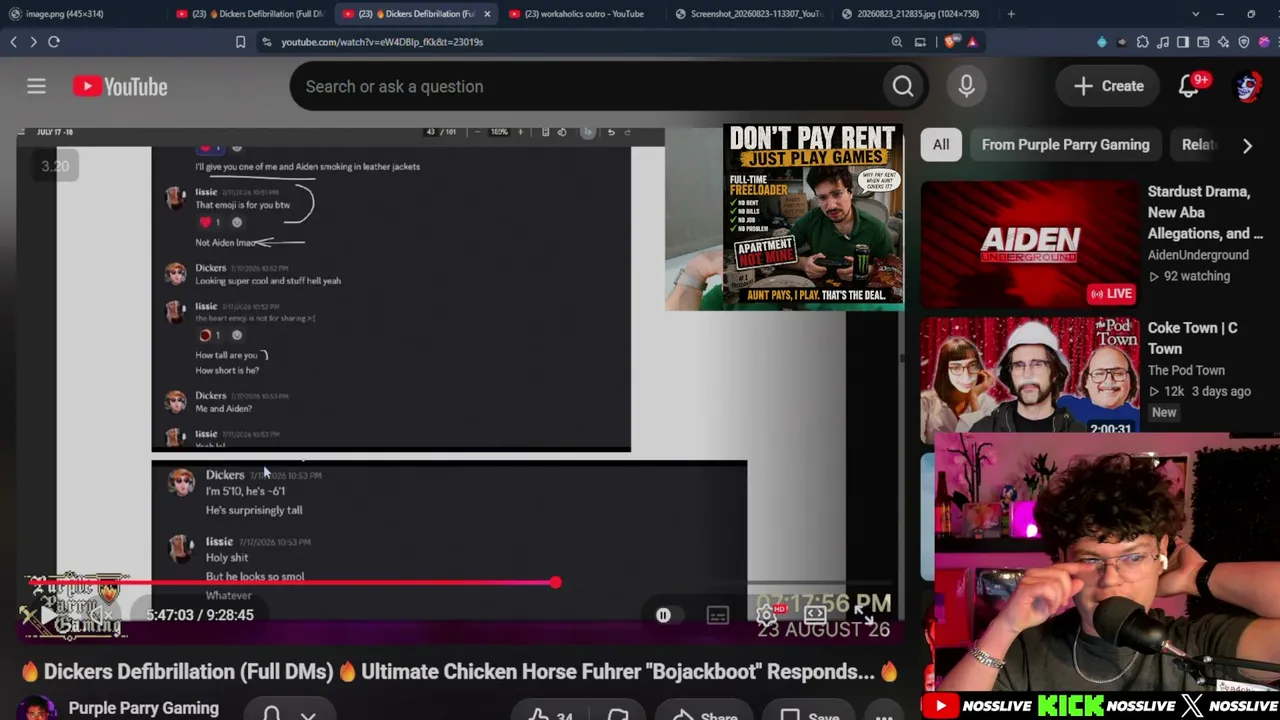
Task: Click the Brave Shields lion icon
Action: 950,42
